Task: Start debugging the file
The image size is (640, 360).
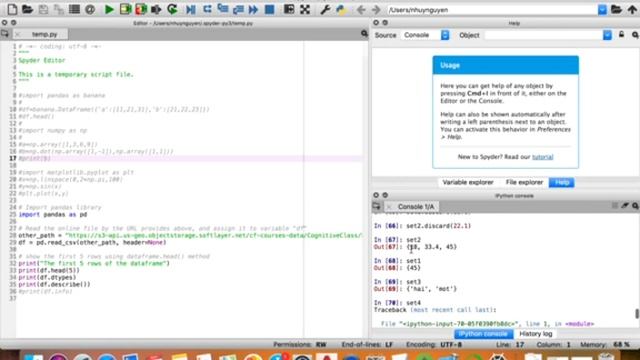Action: tap(191, 9)
